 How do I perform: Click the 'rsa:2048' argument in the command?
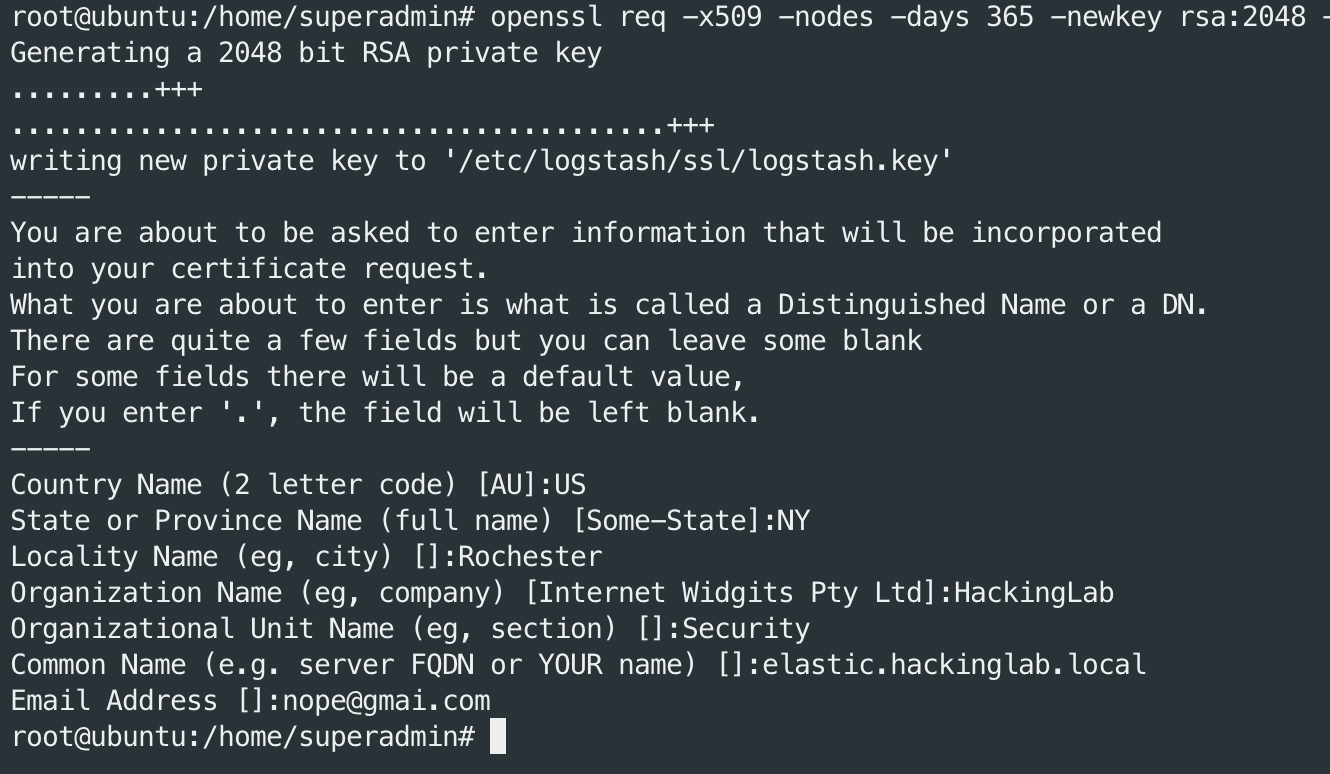tap(1242, 17)
